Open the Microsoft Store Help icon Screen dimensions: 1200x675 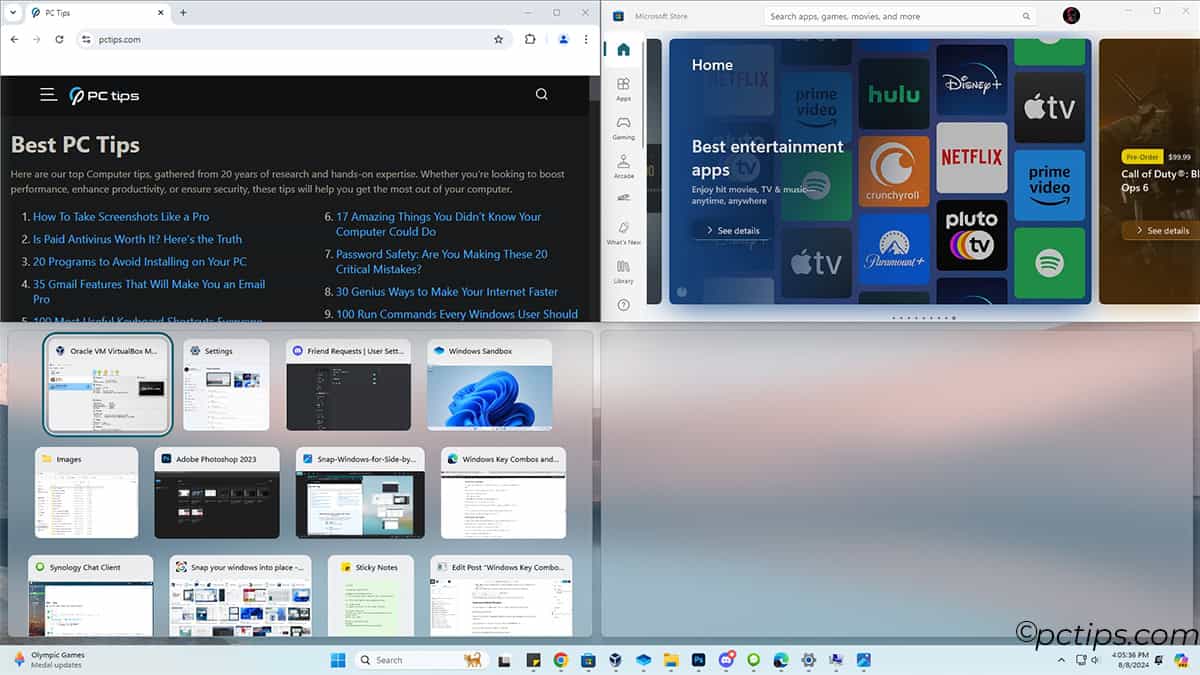pos(623,305)
